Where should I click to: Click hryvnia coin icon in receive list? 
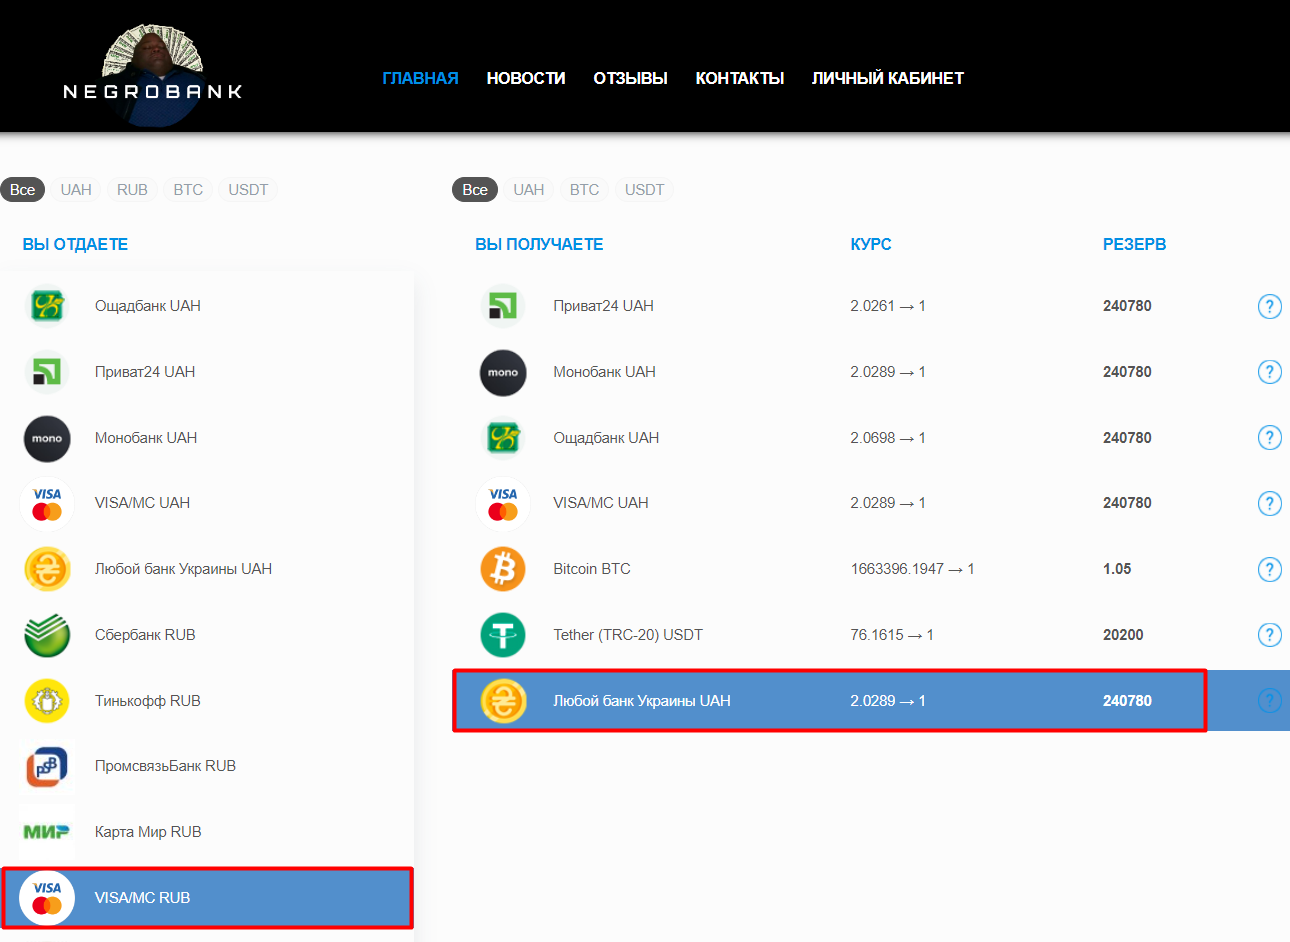point(503,701)
